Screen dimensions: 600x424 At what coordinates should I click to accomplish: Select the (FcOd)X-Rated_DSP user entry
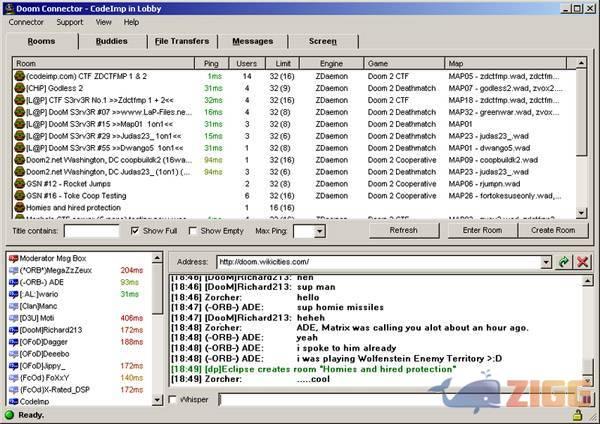point(78,390)
